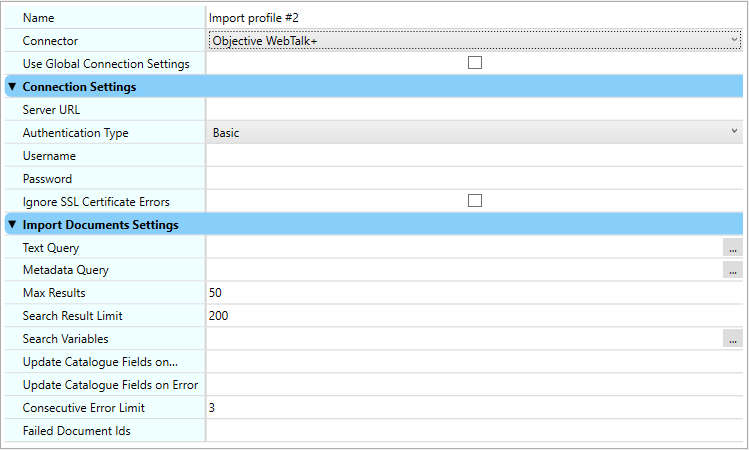Focus the Password input field

474,179
